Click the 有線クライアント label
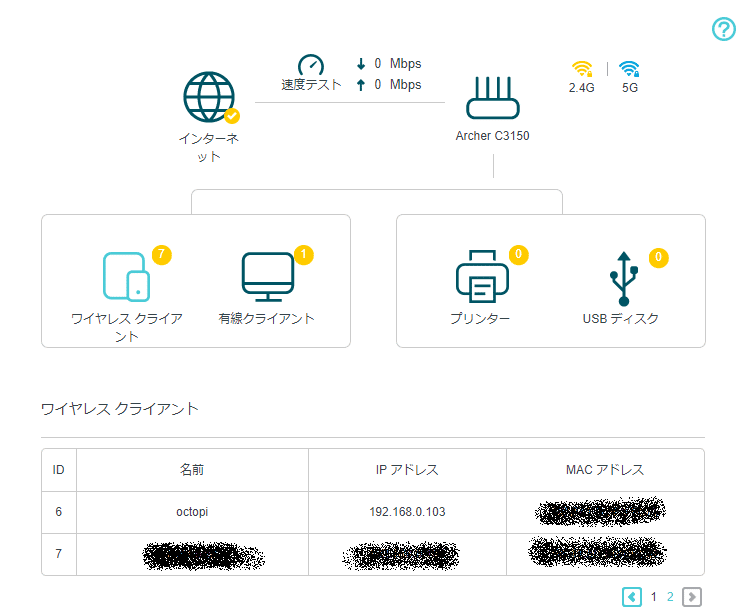The image size is (744, 608). (x=267, y=318)
